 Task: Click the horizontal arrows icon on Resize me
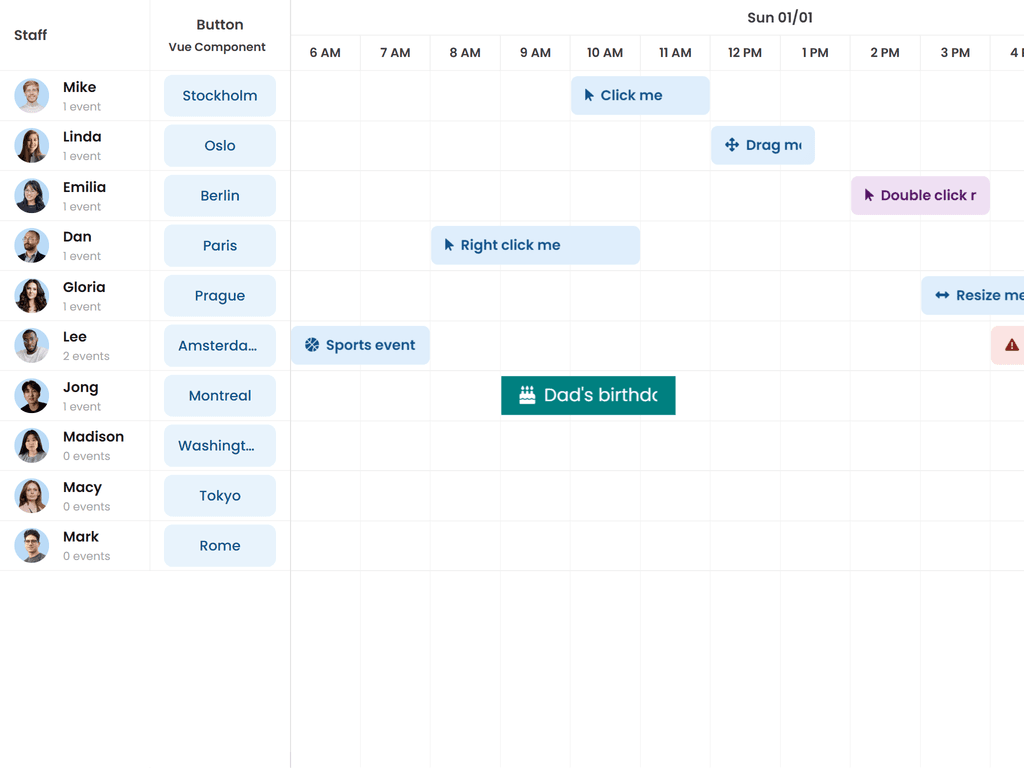point(942,296)
